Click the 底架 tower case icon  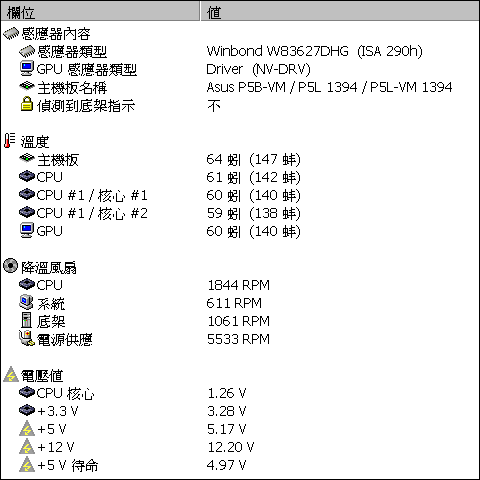pos(26,320)
